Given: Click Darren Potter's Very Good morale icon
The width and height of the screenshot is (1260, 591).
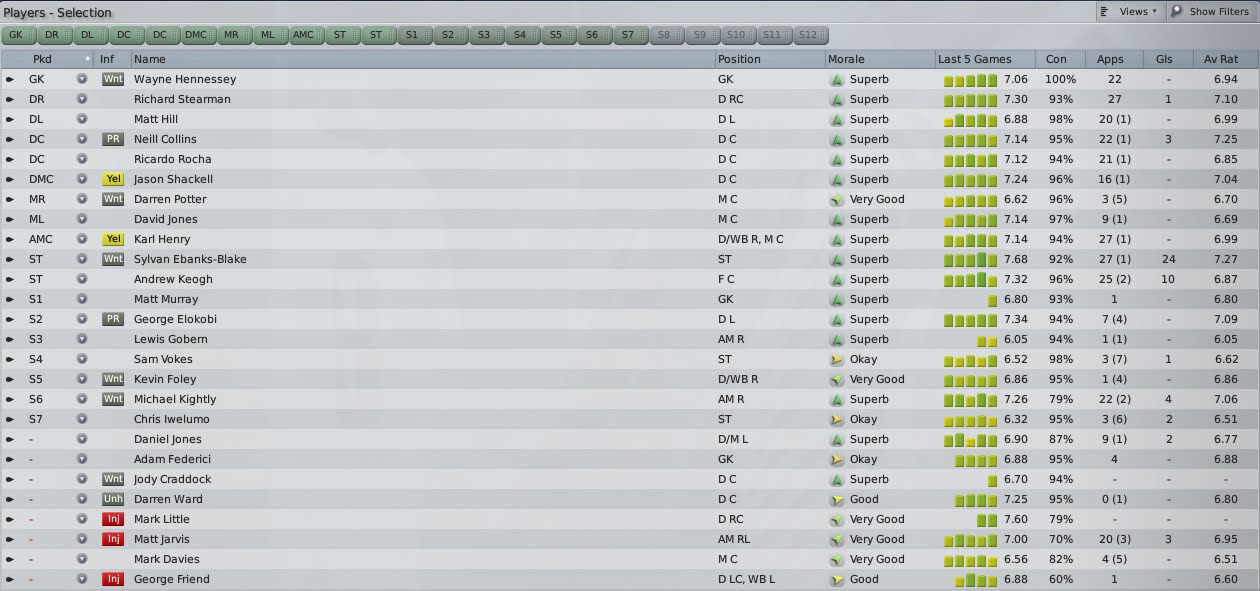Looking at the screenshot, I should (x=837, y=199).
